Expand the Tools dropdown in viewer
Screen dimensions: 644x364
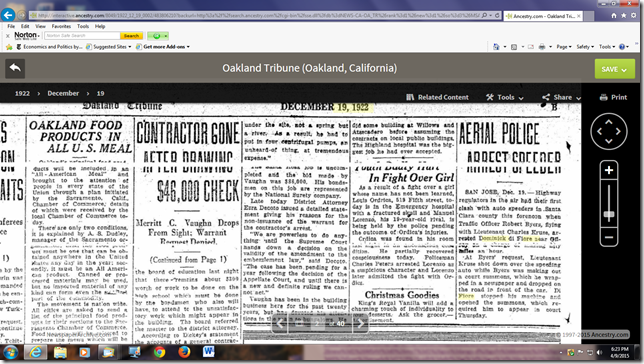pyautogui.click(x=505, y=97)
